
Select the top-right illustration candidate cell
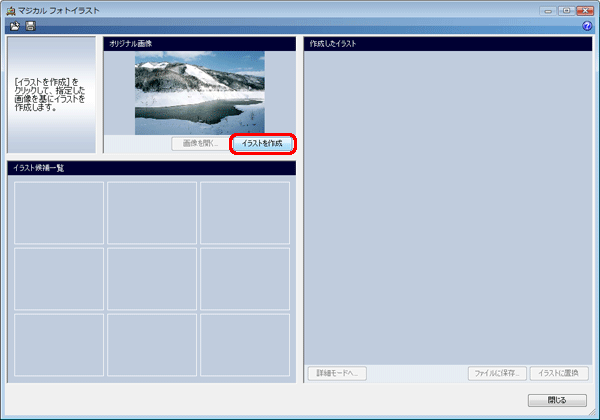click(x=245, y=212)
